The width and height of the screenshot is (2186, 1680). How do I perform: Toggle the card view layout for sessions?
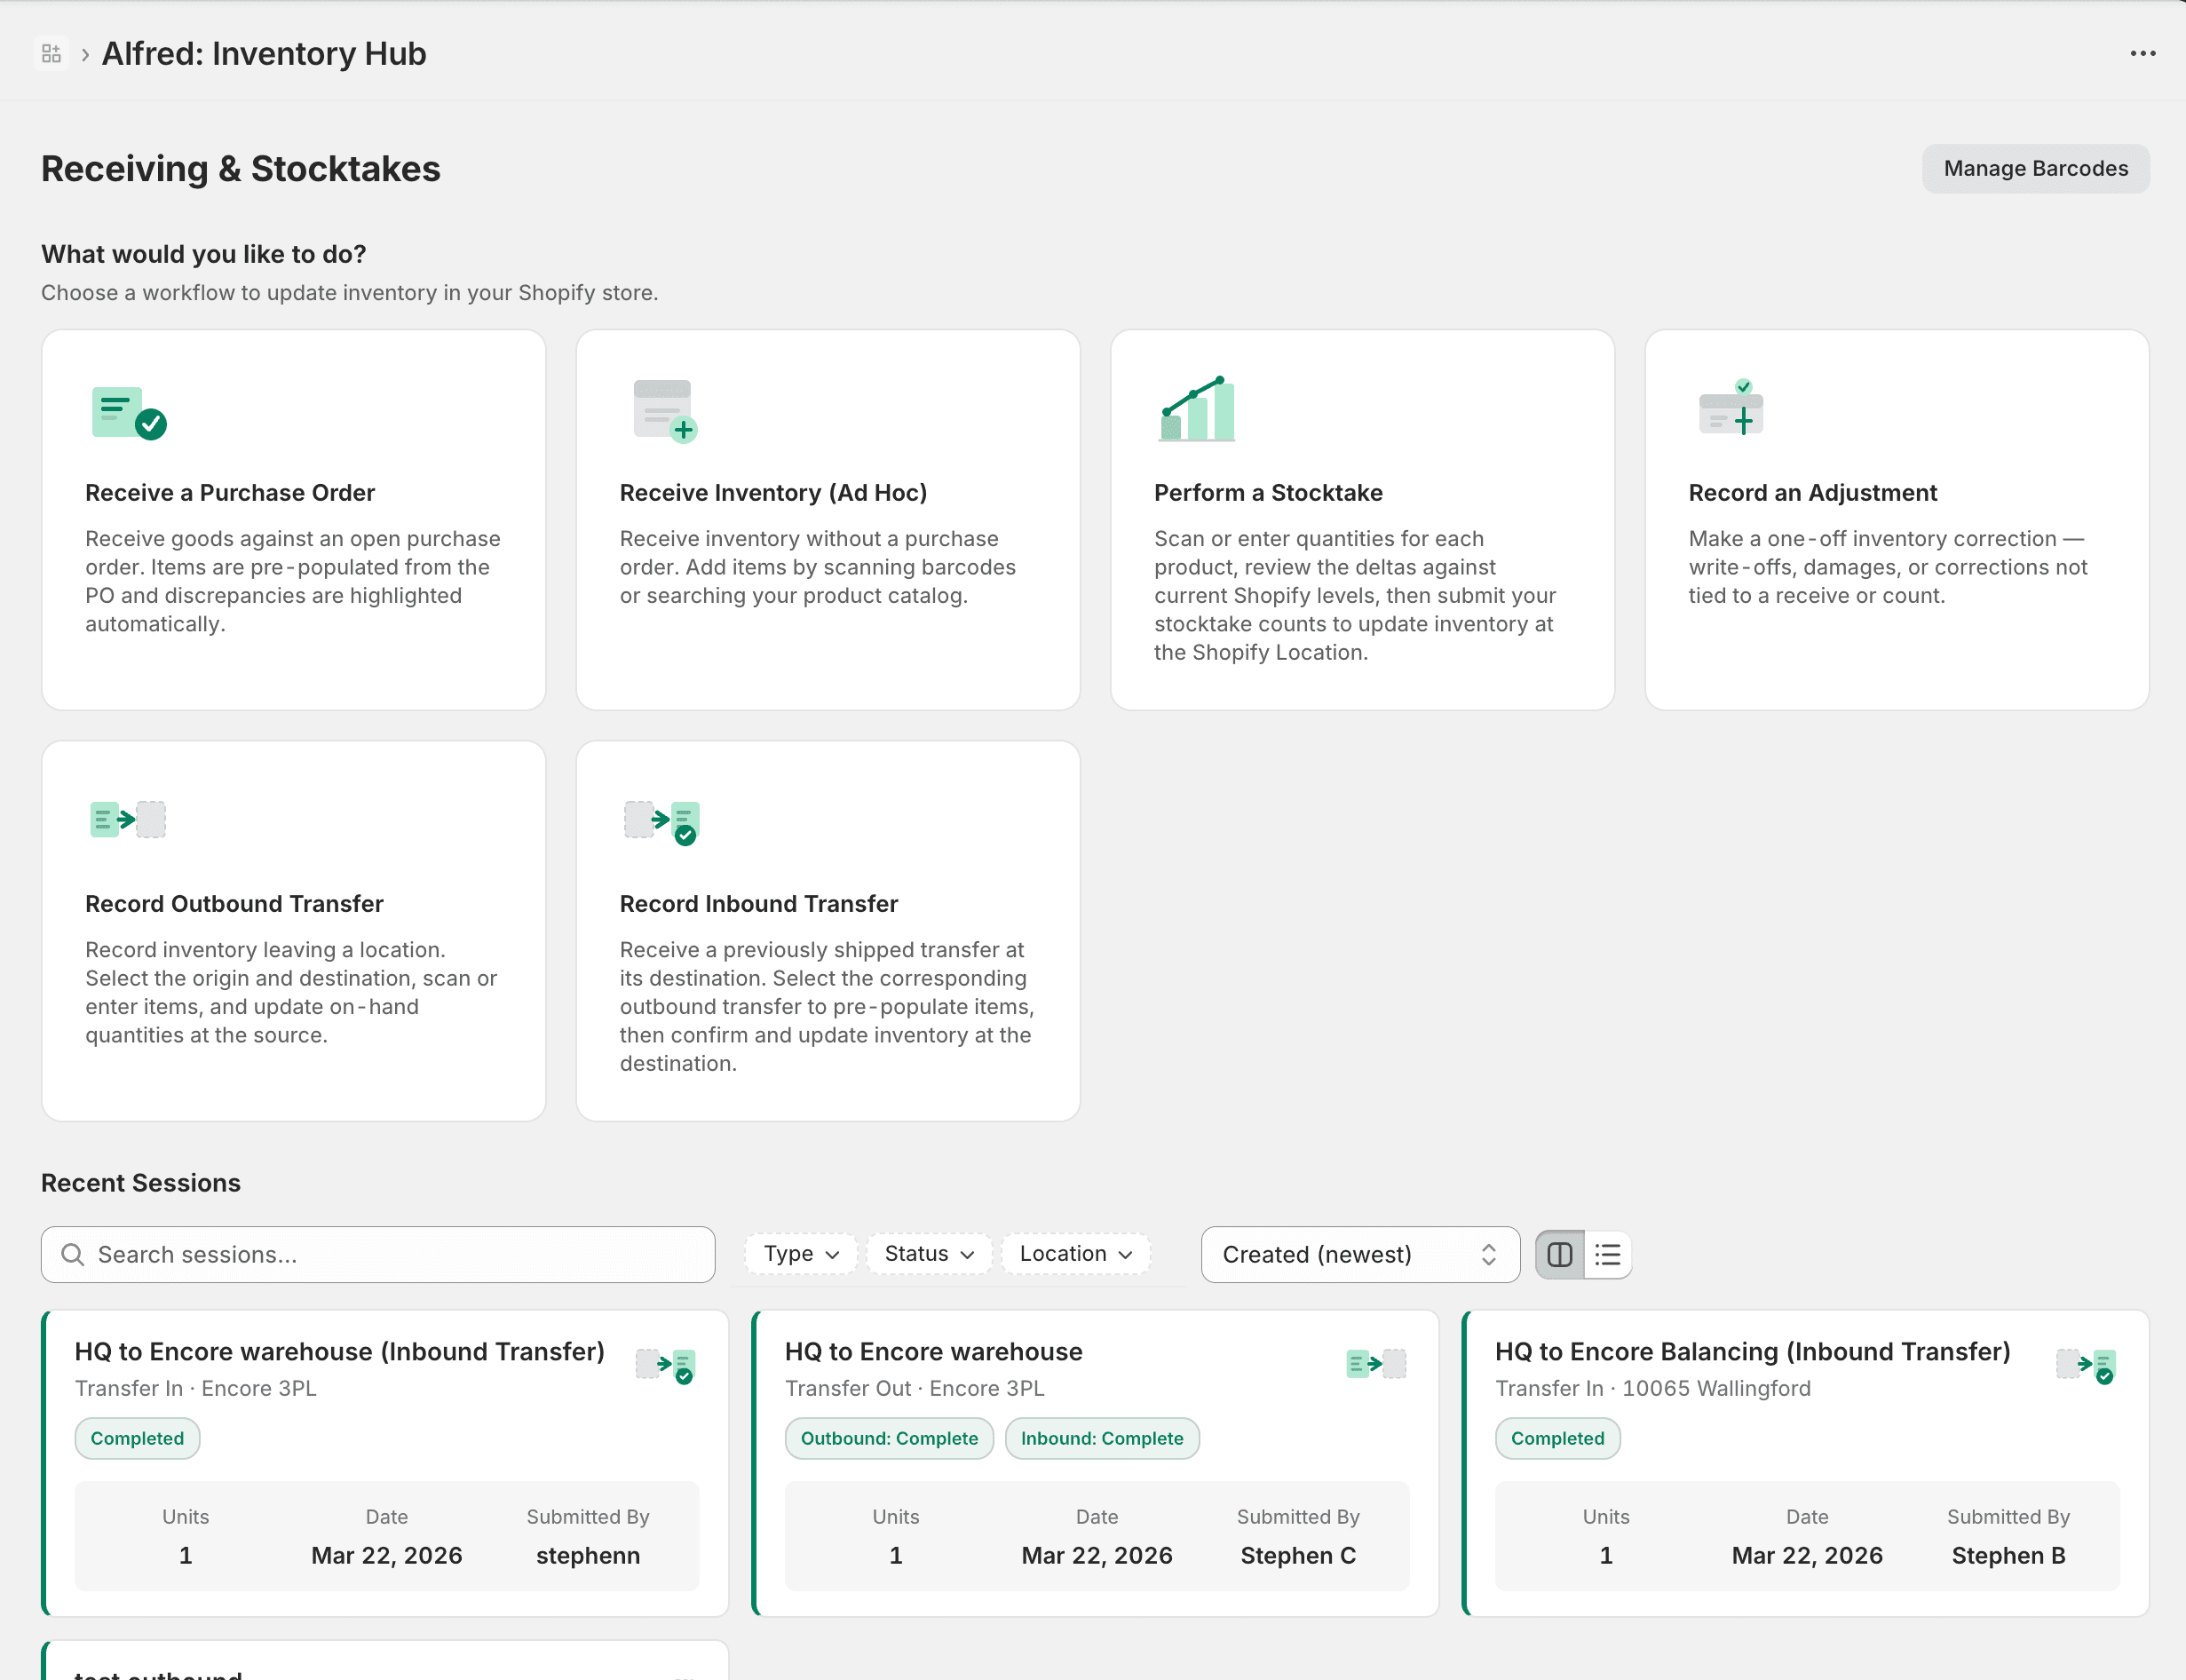[x=1560, y=1253]
